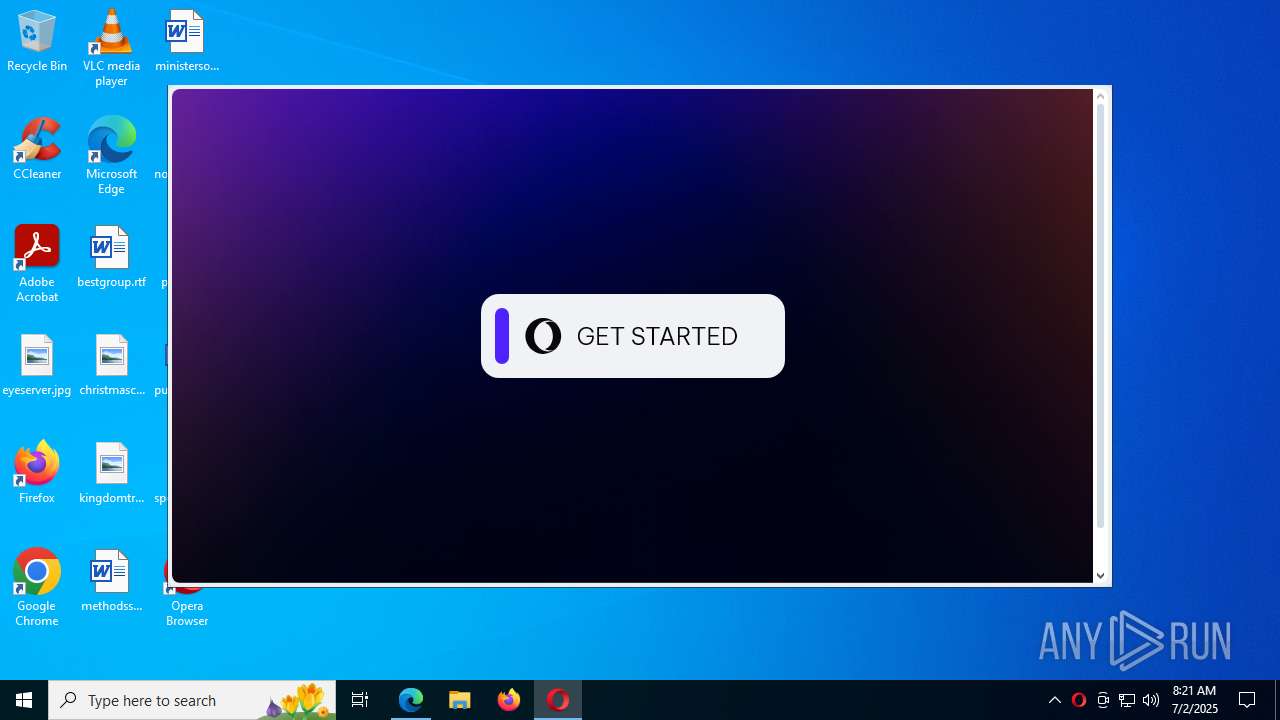Viewport: 1280px width, 720px height.
Task: Open network settings from the tray
Action: 1127,700
